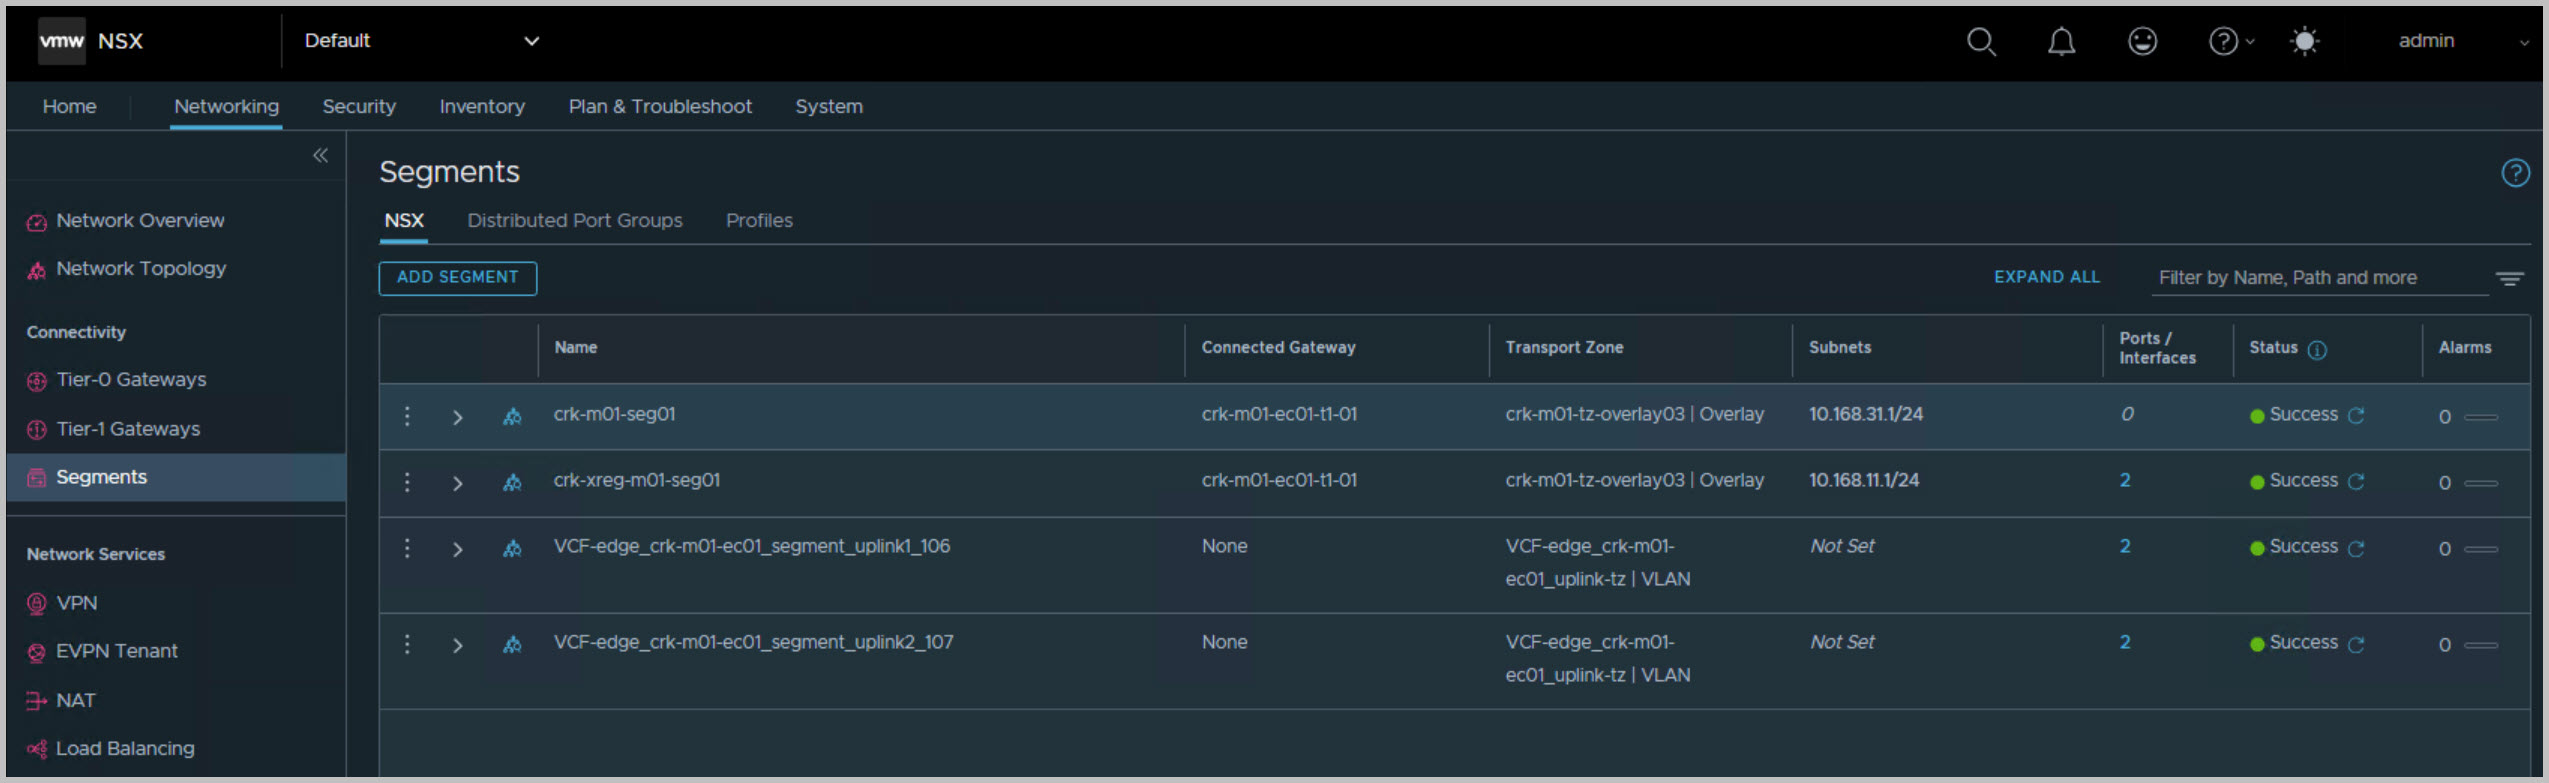This screenshot has width=2549, height=783.
Task: Click the EXPAND ALL link
Action: tap(2046, 278)
